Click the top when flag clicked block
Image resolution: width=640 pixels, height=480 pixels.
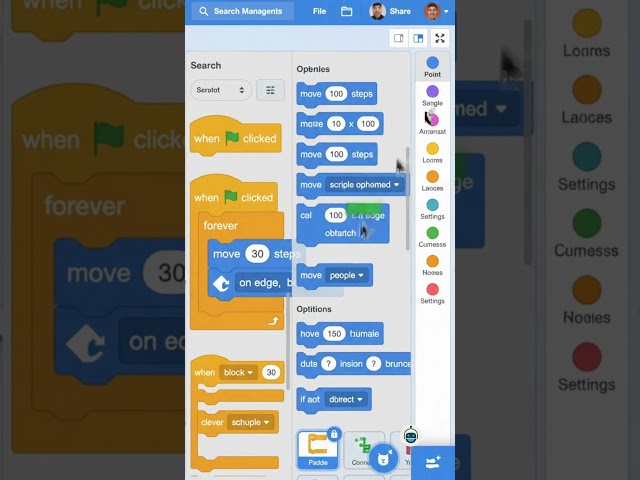[236, 136]
